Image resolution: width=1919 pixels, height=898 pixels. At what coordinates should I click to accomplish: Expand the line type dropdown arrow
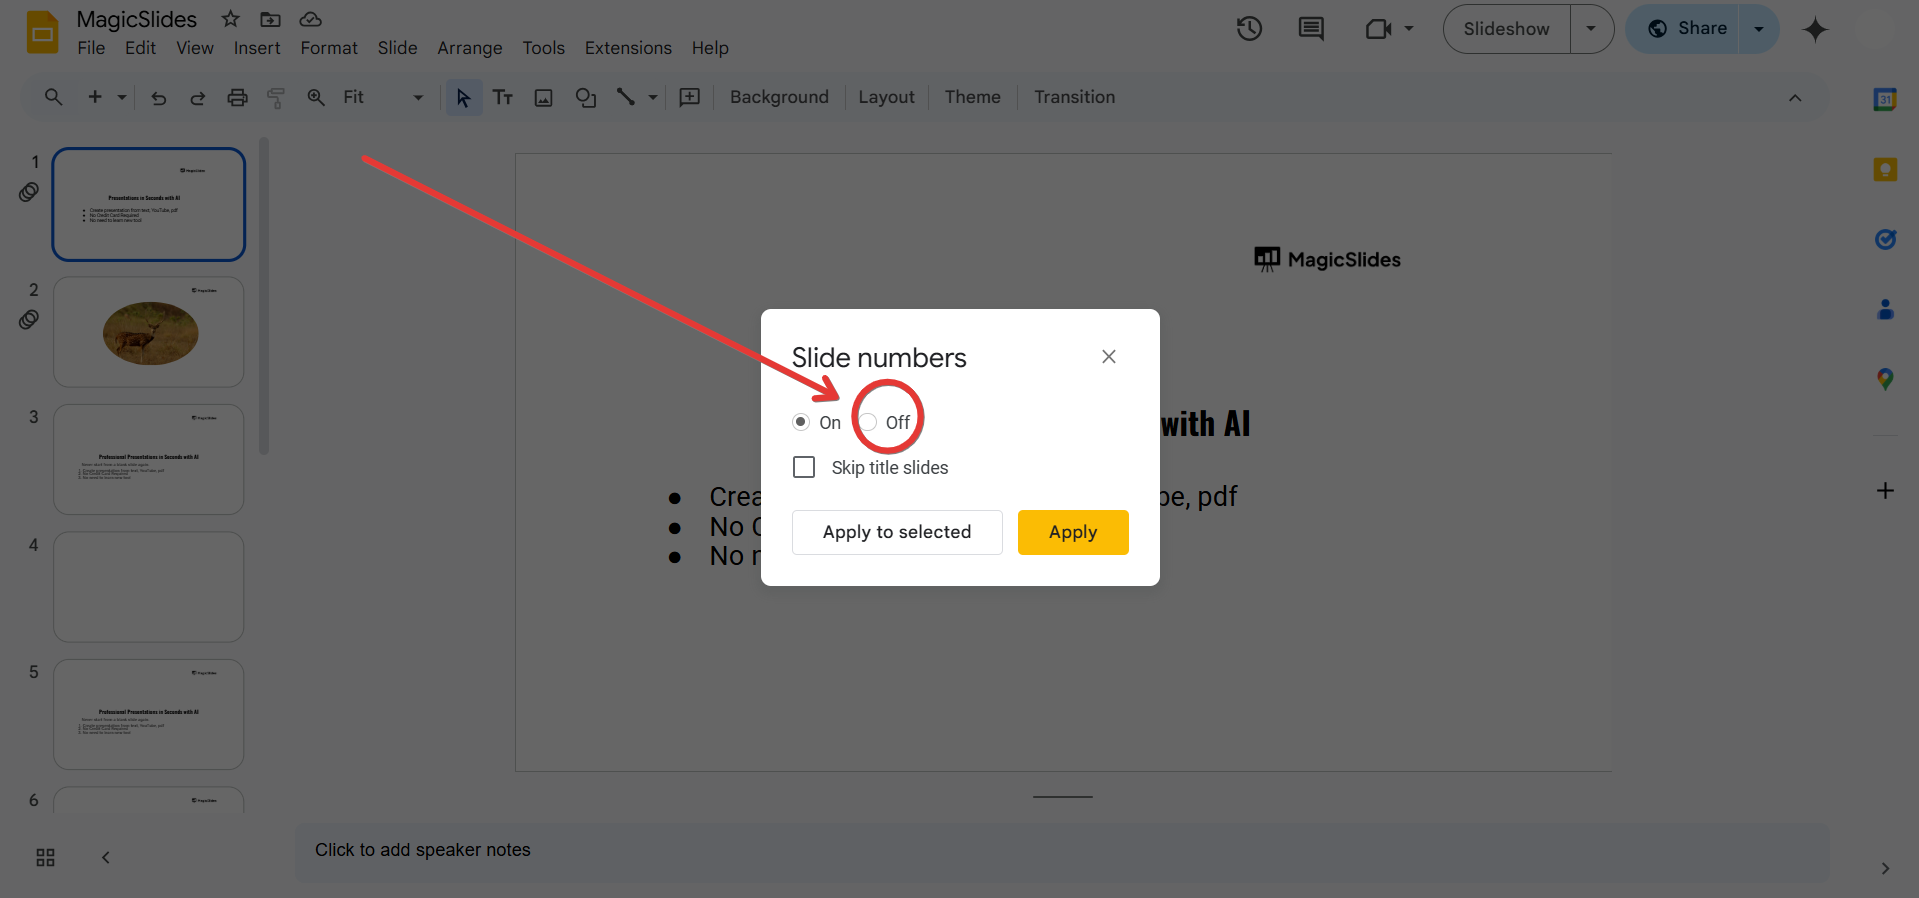coord(653,97)
